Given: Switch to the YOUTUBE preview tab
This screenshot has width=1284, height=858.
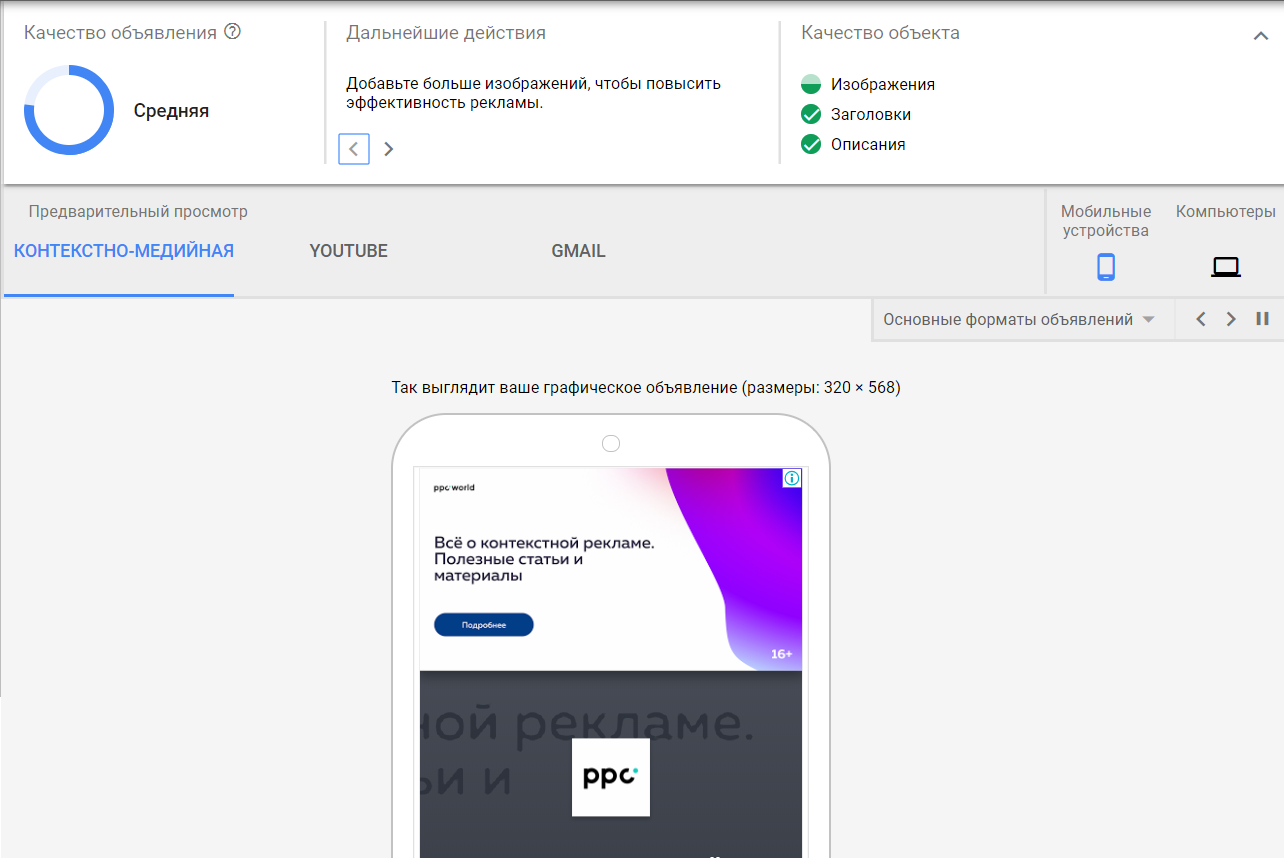Looking at the screenshot, I should pyautogui.click(x=349, y=251).
